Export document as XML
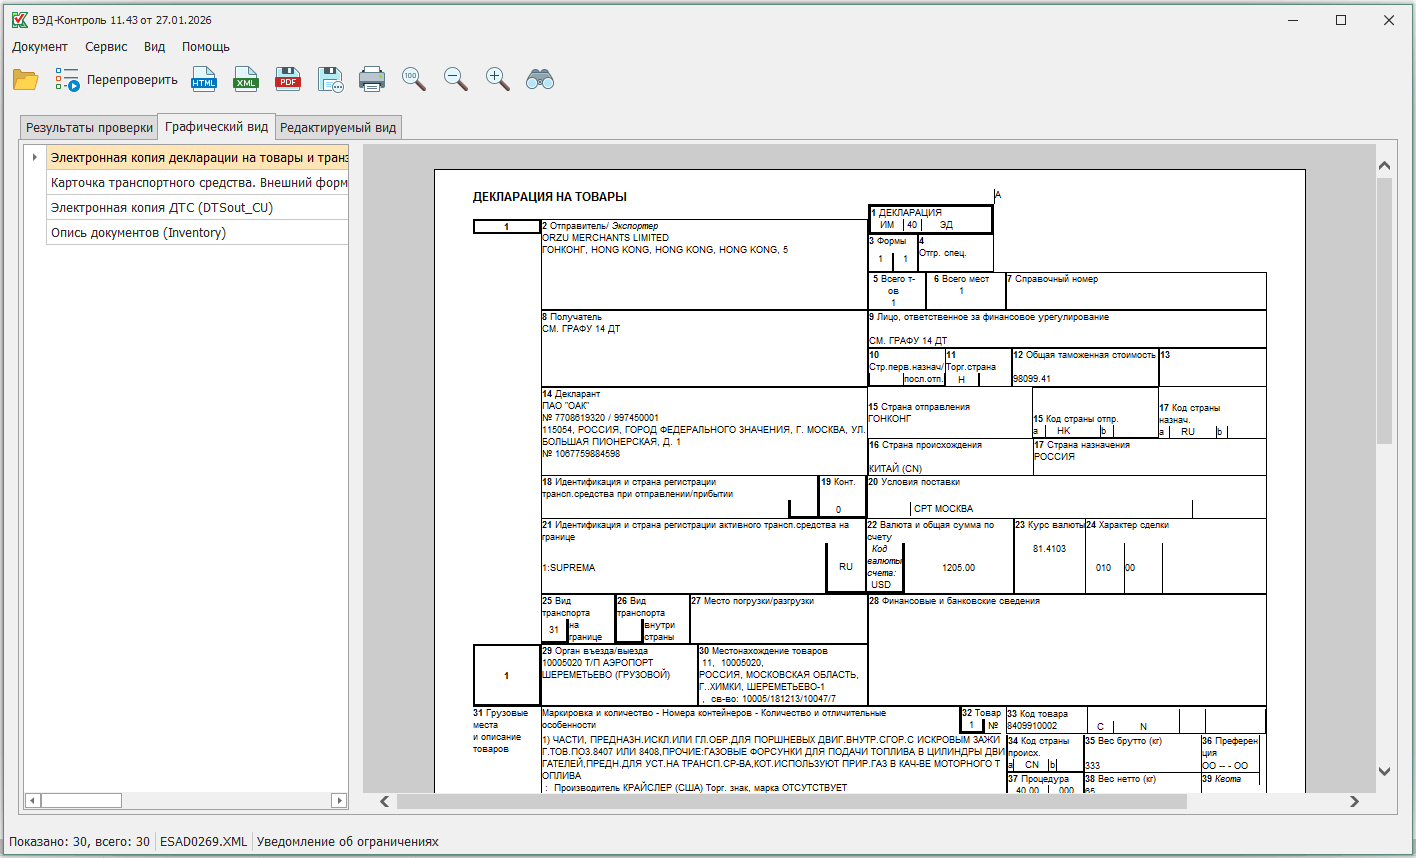The width and height of the screenshot is (1416, 858). [246, 80]
